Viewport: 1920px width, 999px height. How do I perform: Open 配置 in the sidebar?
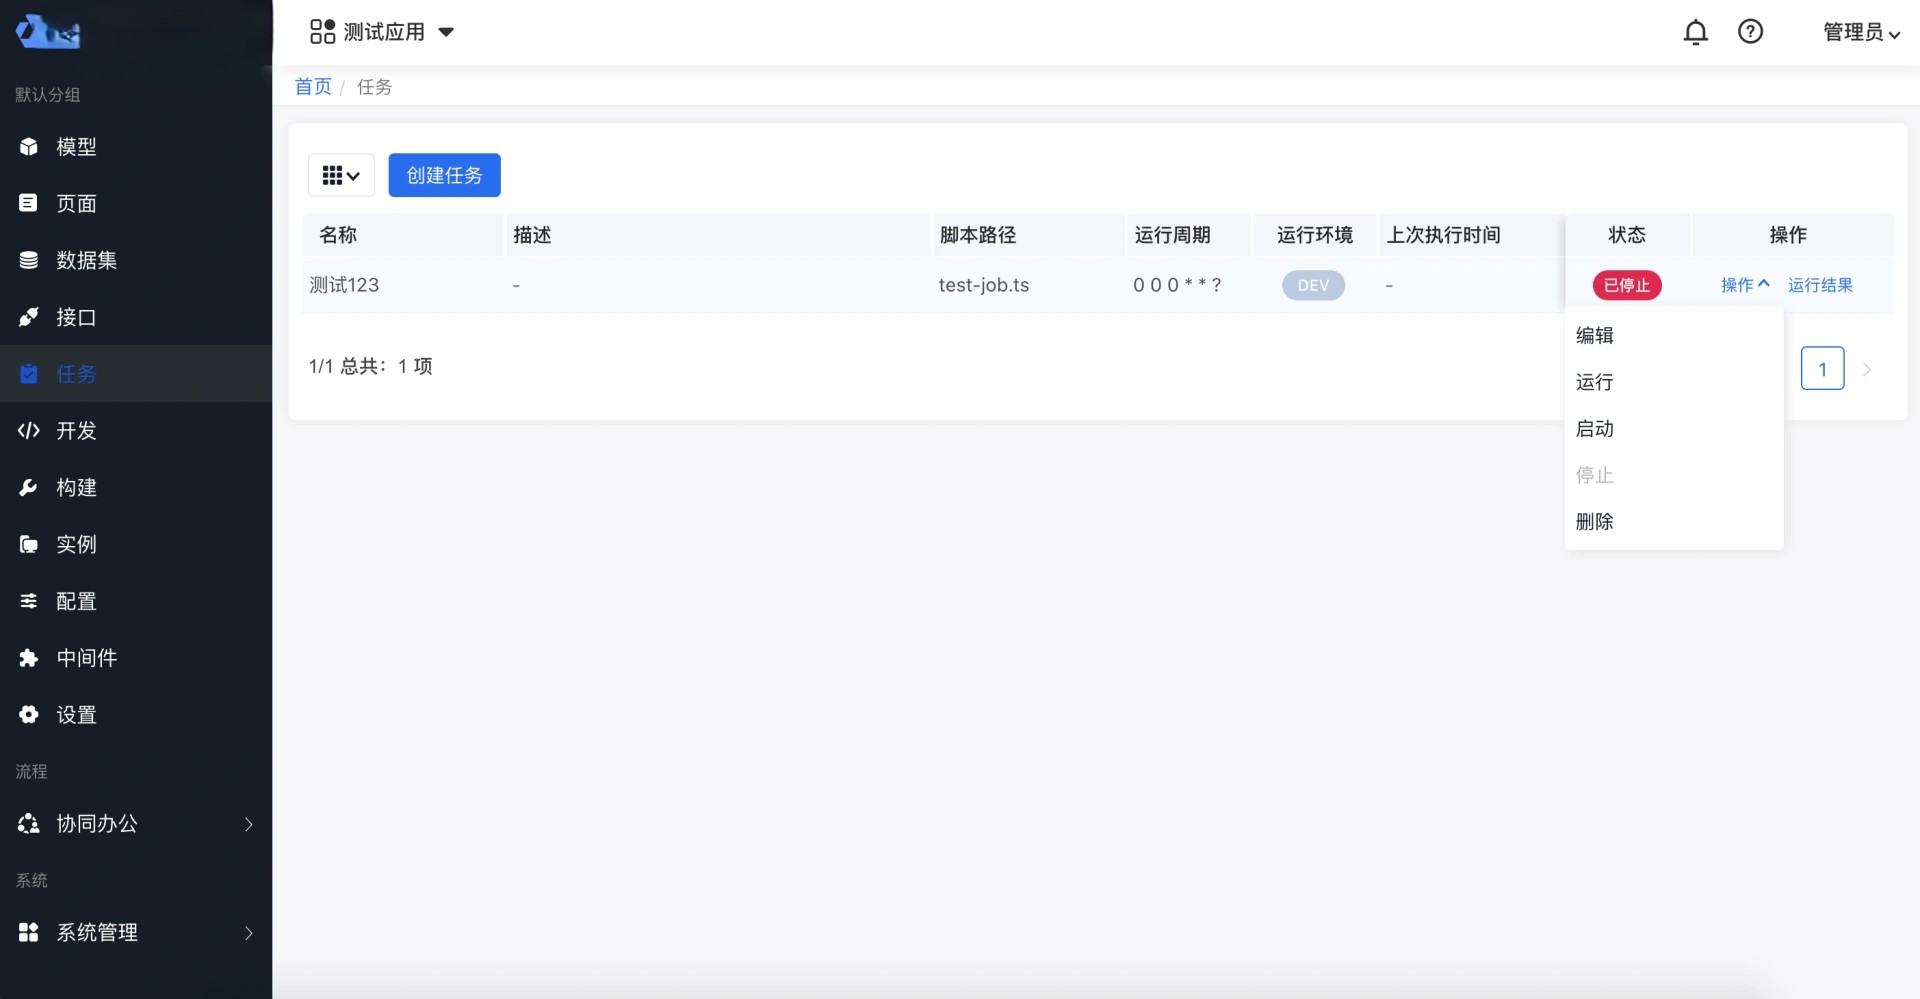click(136, 601)
